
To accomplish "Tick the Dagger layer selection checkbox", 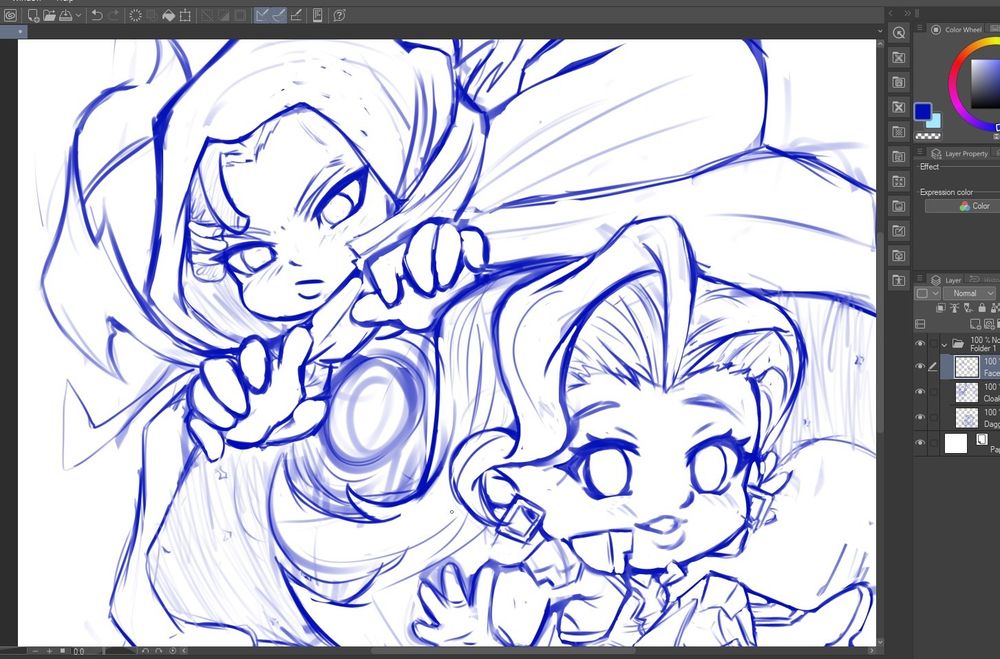I will tap(934, 417).
